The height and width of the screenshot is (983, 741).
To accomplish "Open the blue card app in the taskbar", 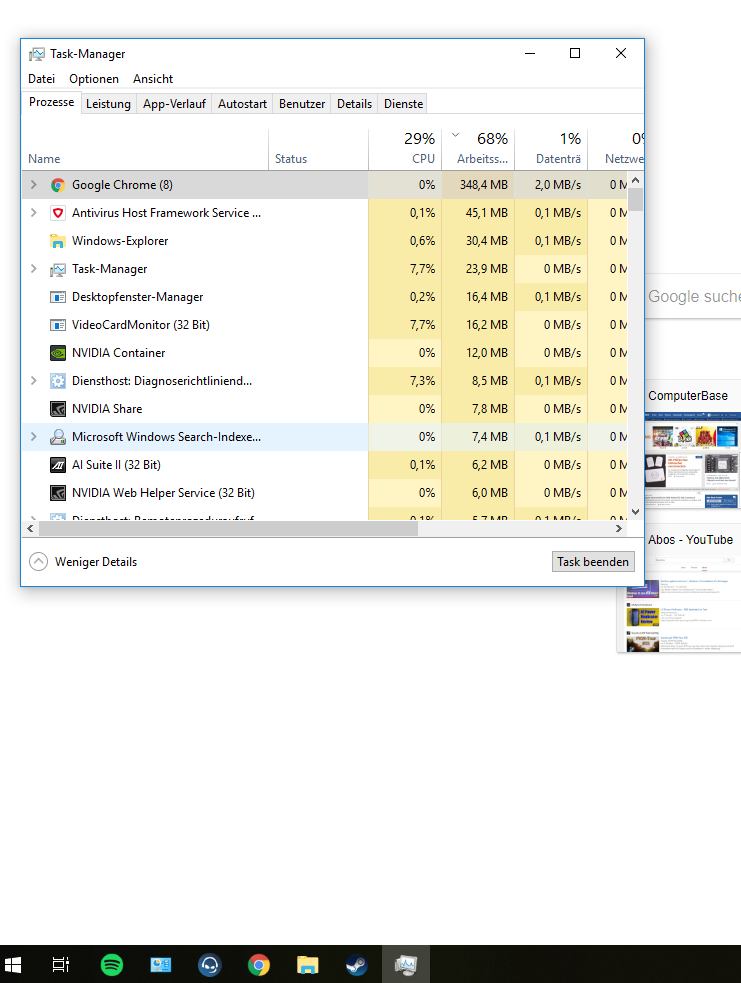I will (x=160, y=964).
